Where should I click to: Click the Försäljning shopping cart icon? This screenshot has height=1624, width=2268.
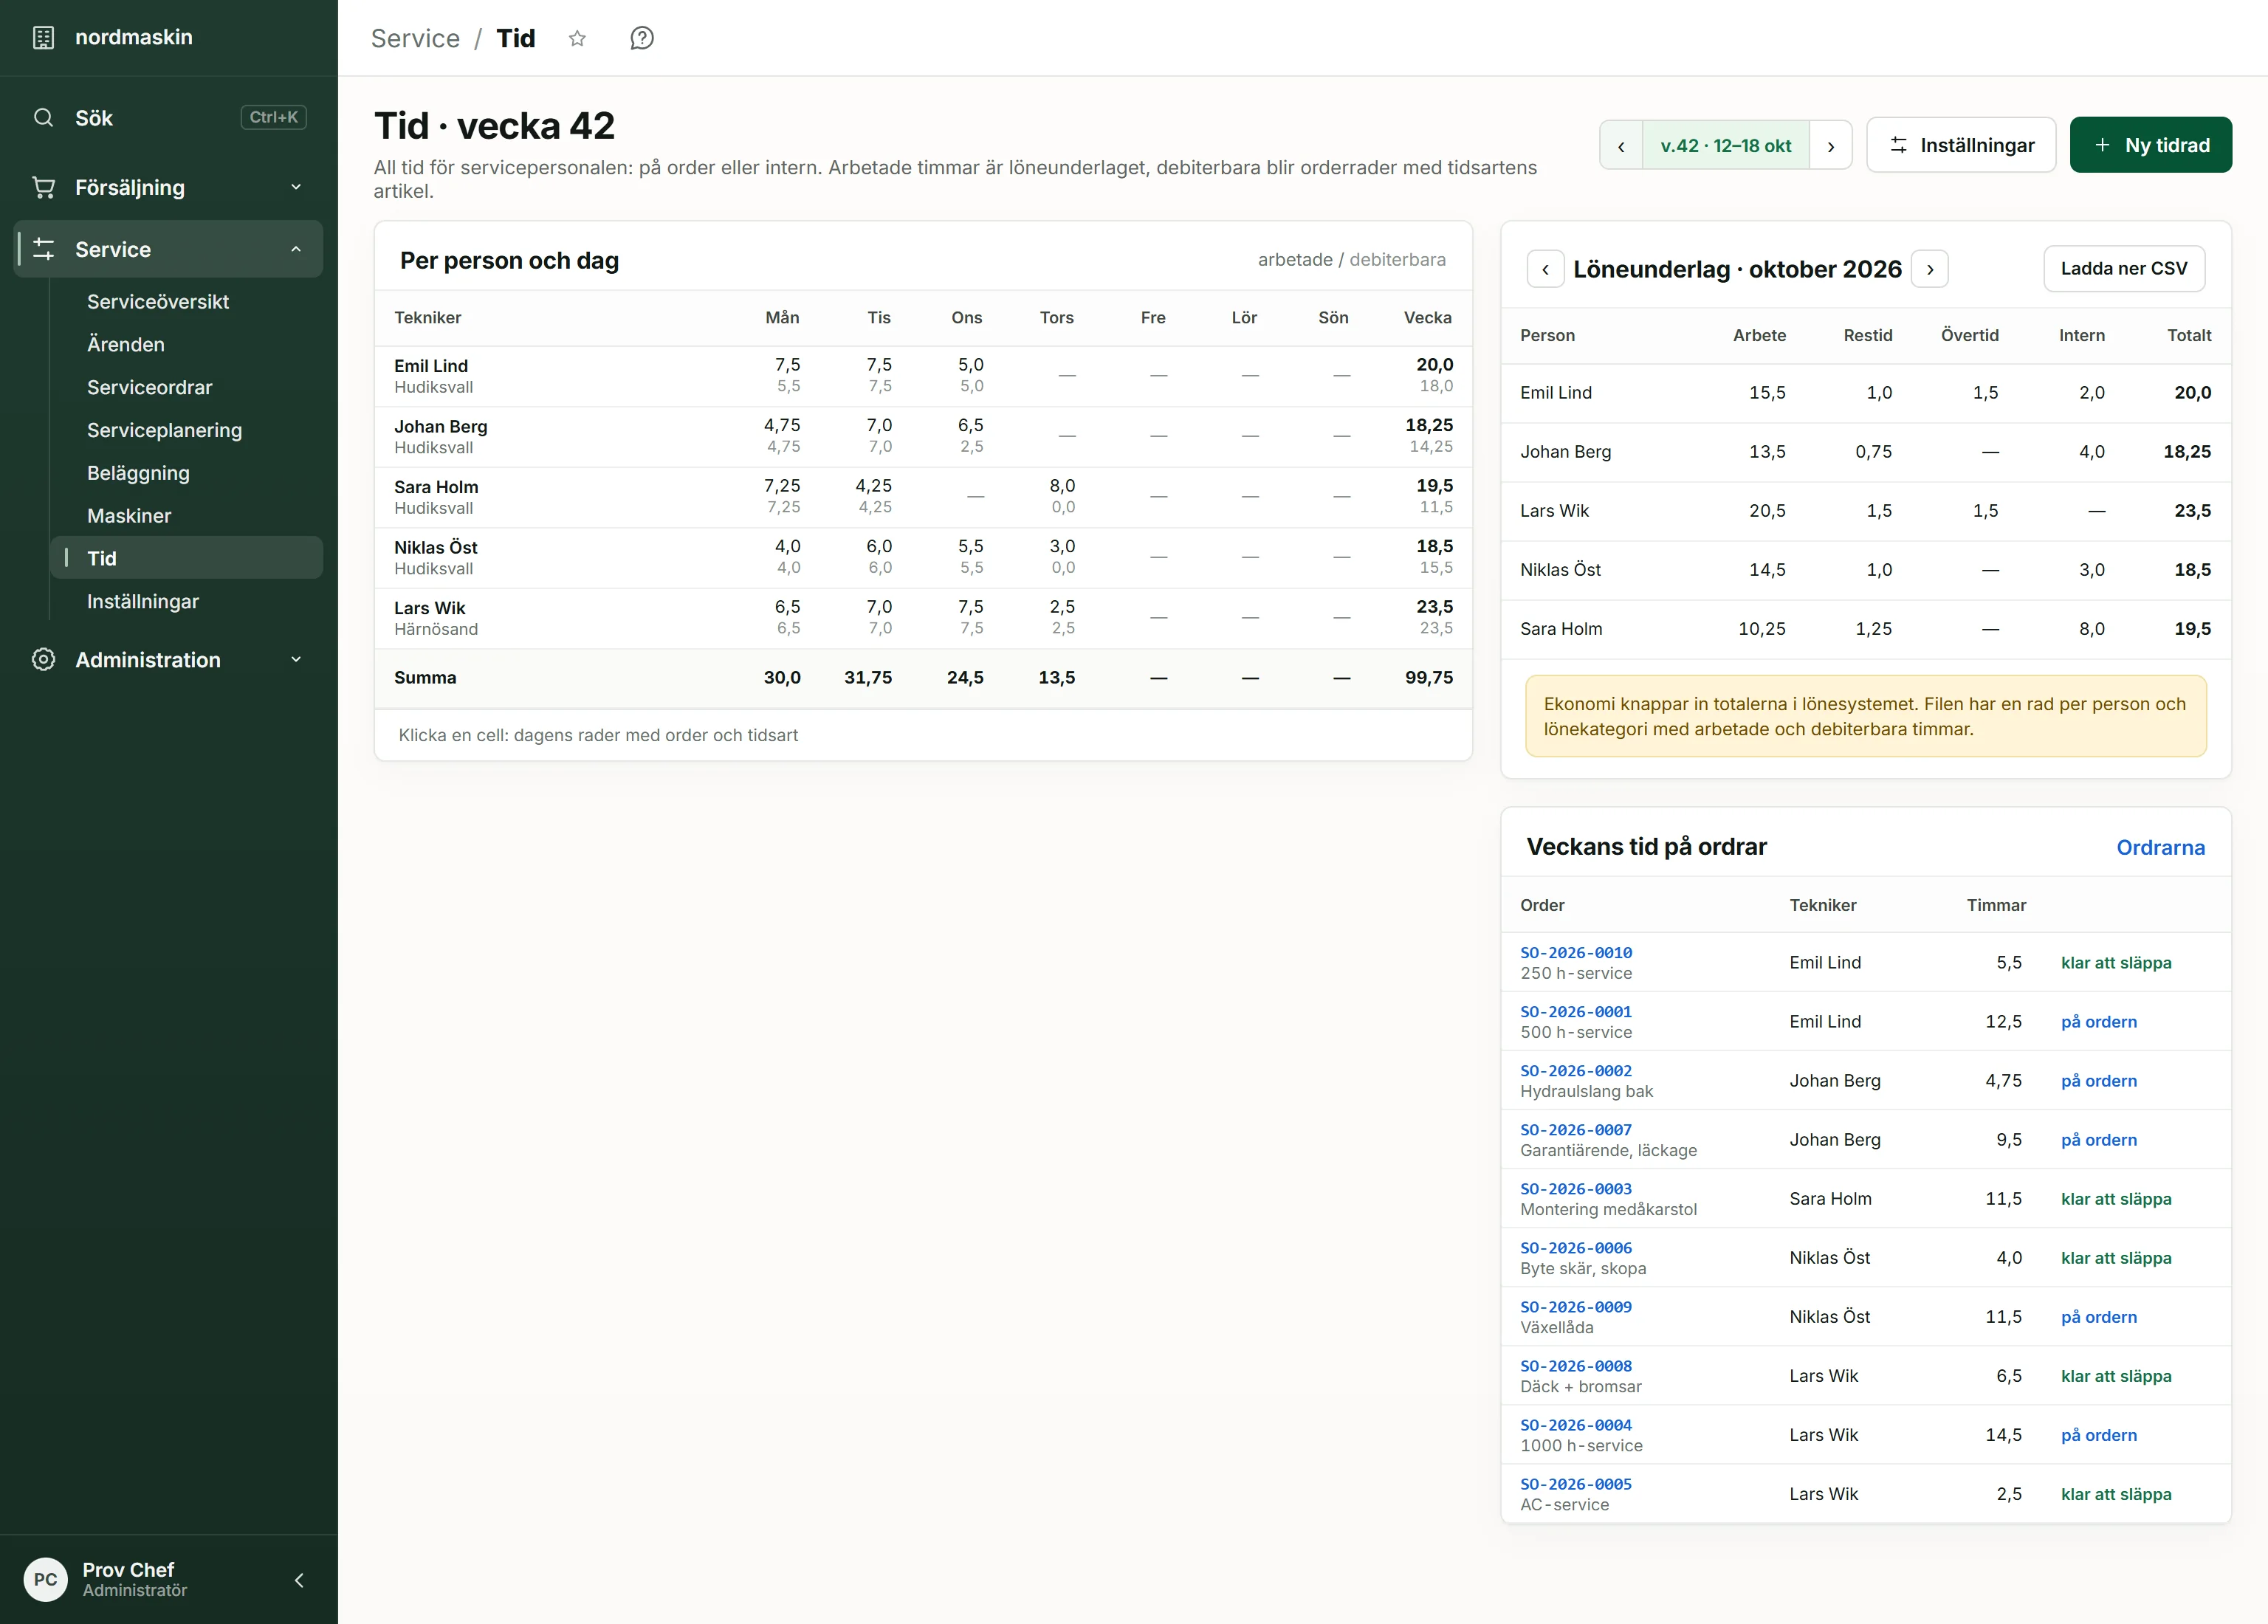[43, 187]
